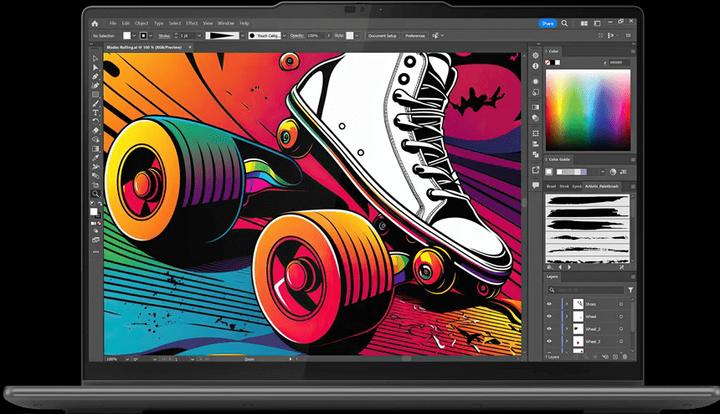Click the None swatch in the Color panel
This screenshot has width=720, height=414.
point(547,62)
